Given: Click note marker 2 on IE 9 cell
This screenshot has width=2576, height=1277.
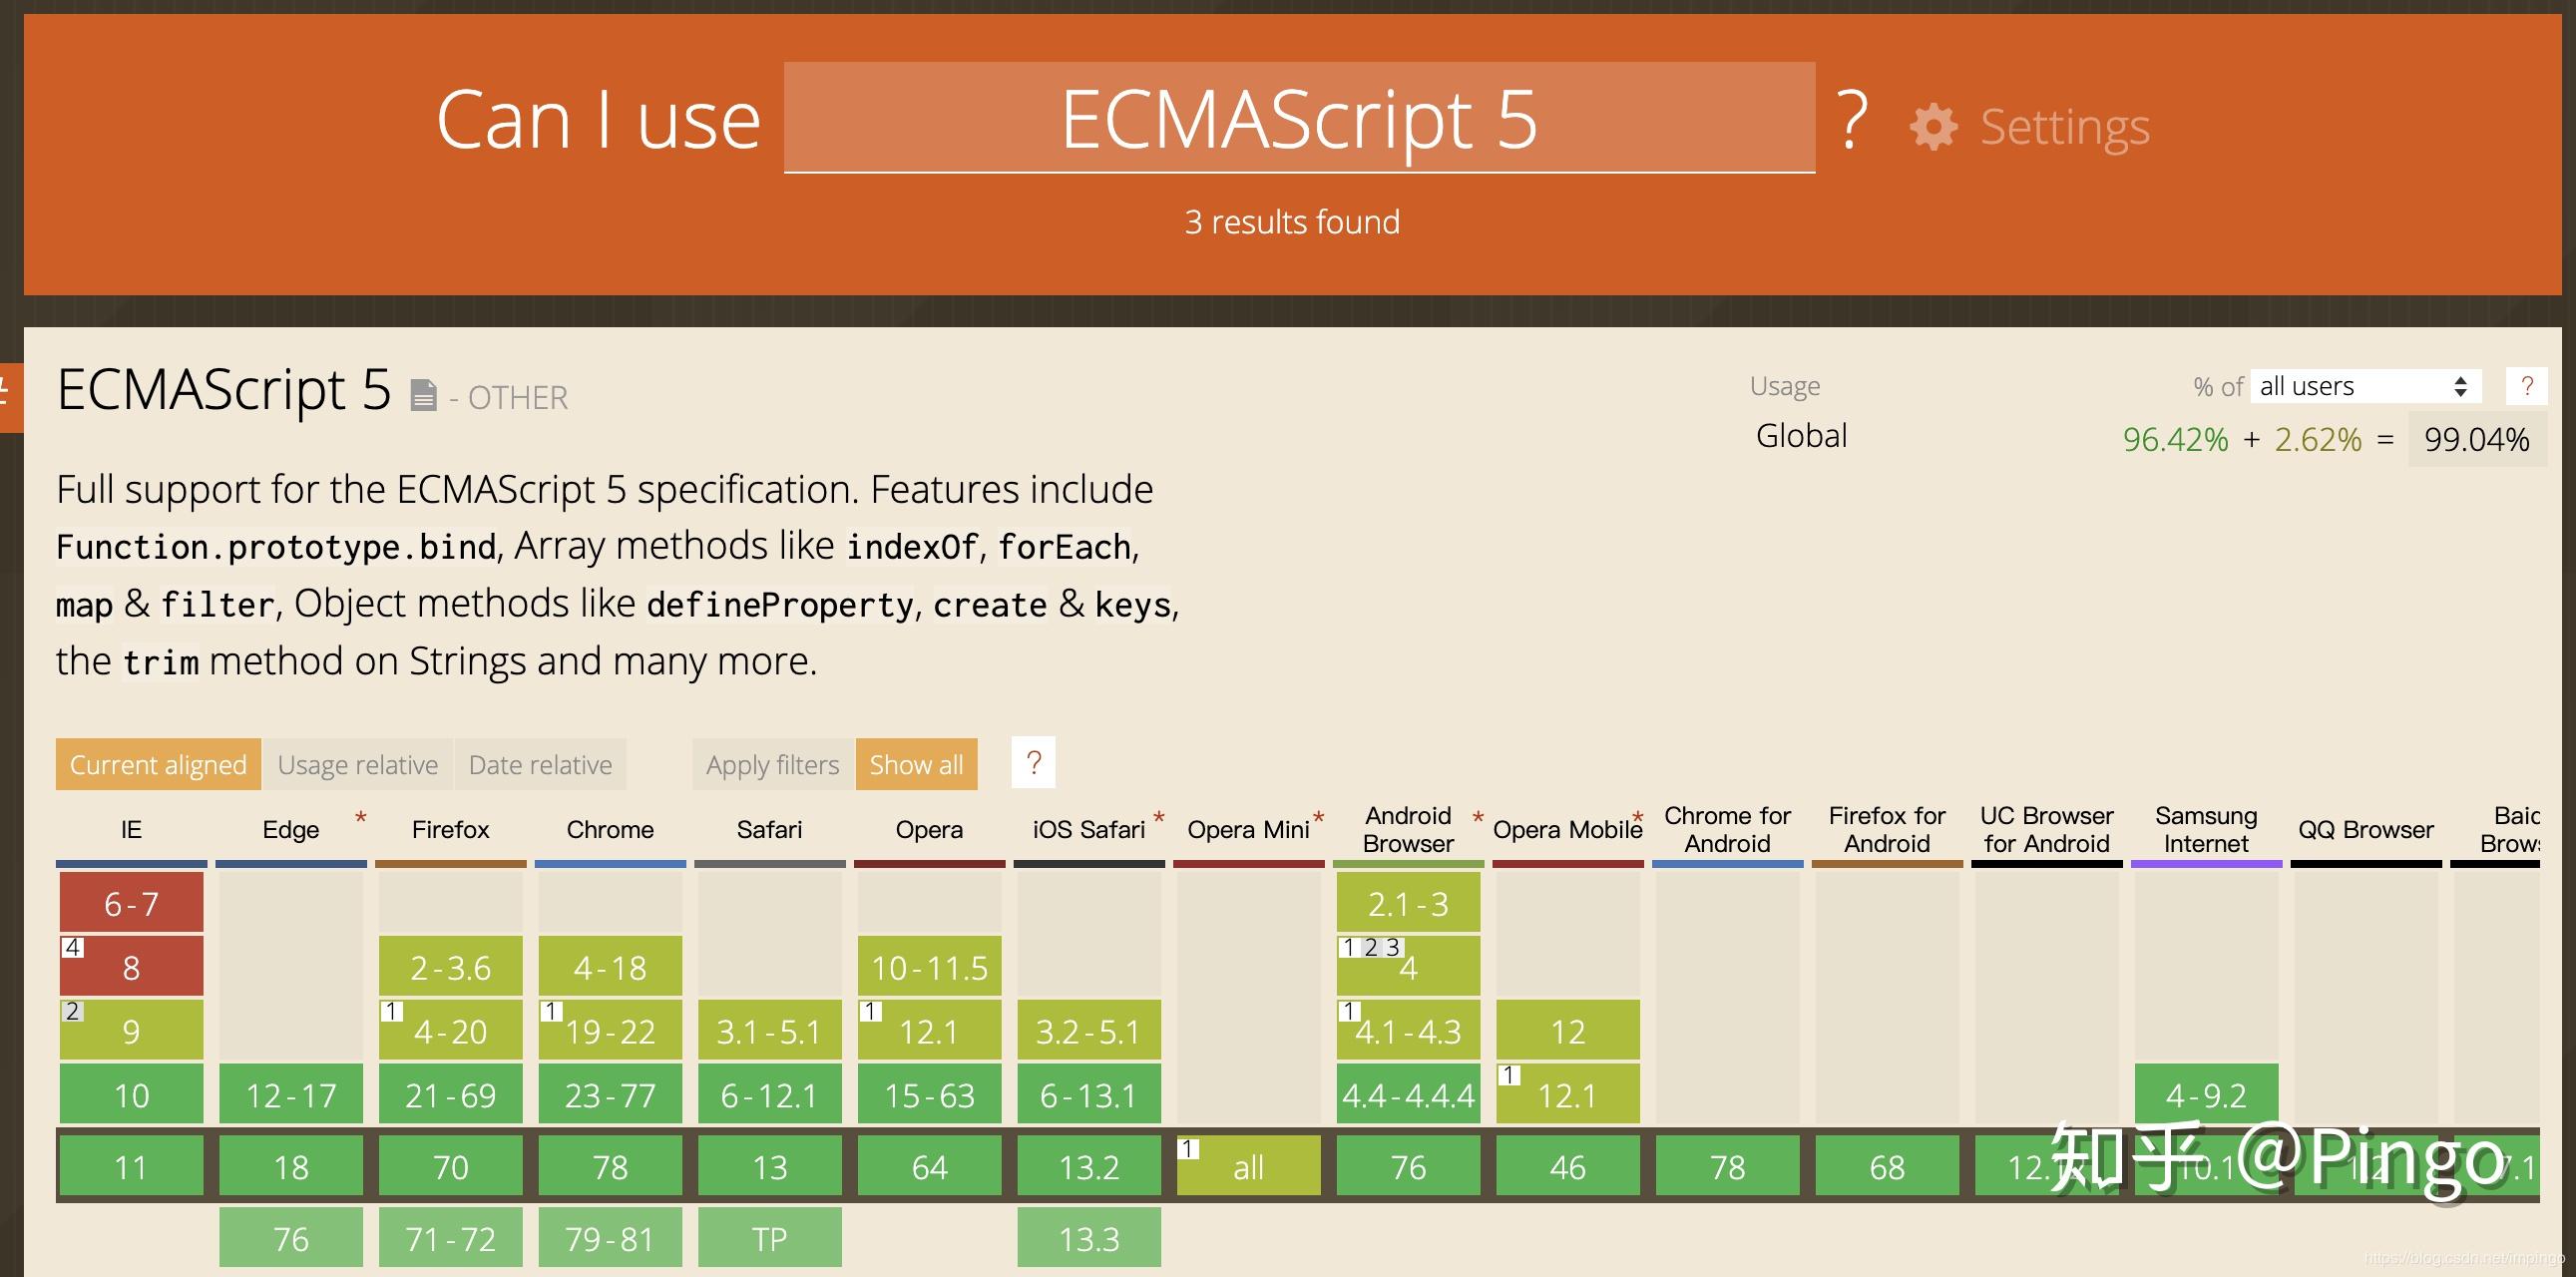Looking at the screenshot, I should pos(73,1011).
